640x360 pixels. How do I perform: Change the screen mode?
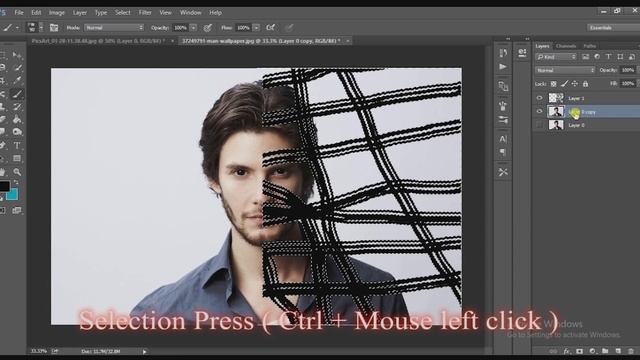17,210
